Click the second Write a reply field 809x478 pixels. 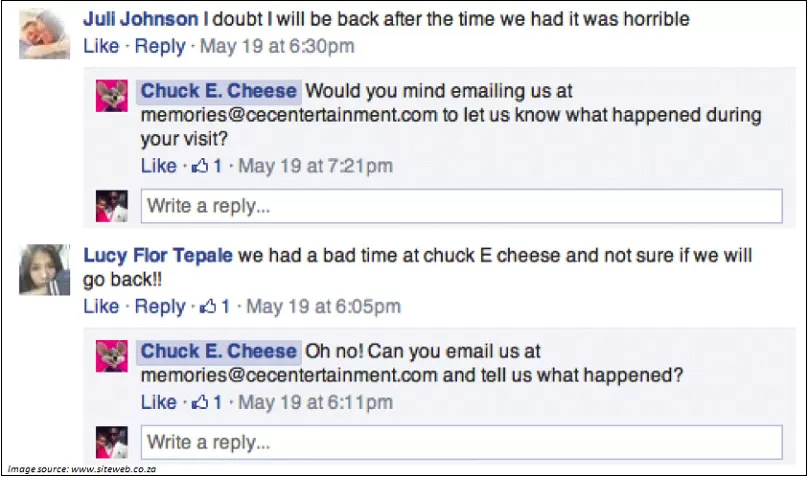[461, 442]
